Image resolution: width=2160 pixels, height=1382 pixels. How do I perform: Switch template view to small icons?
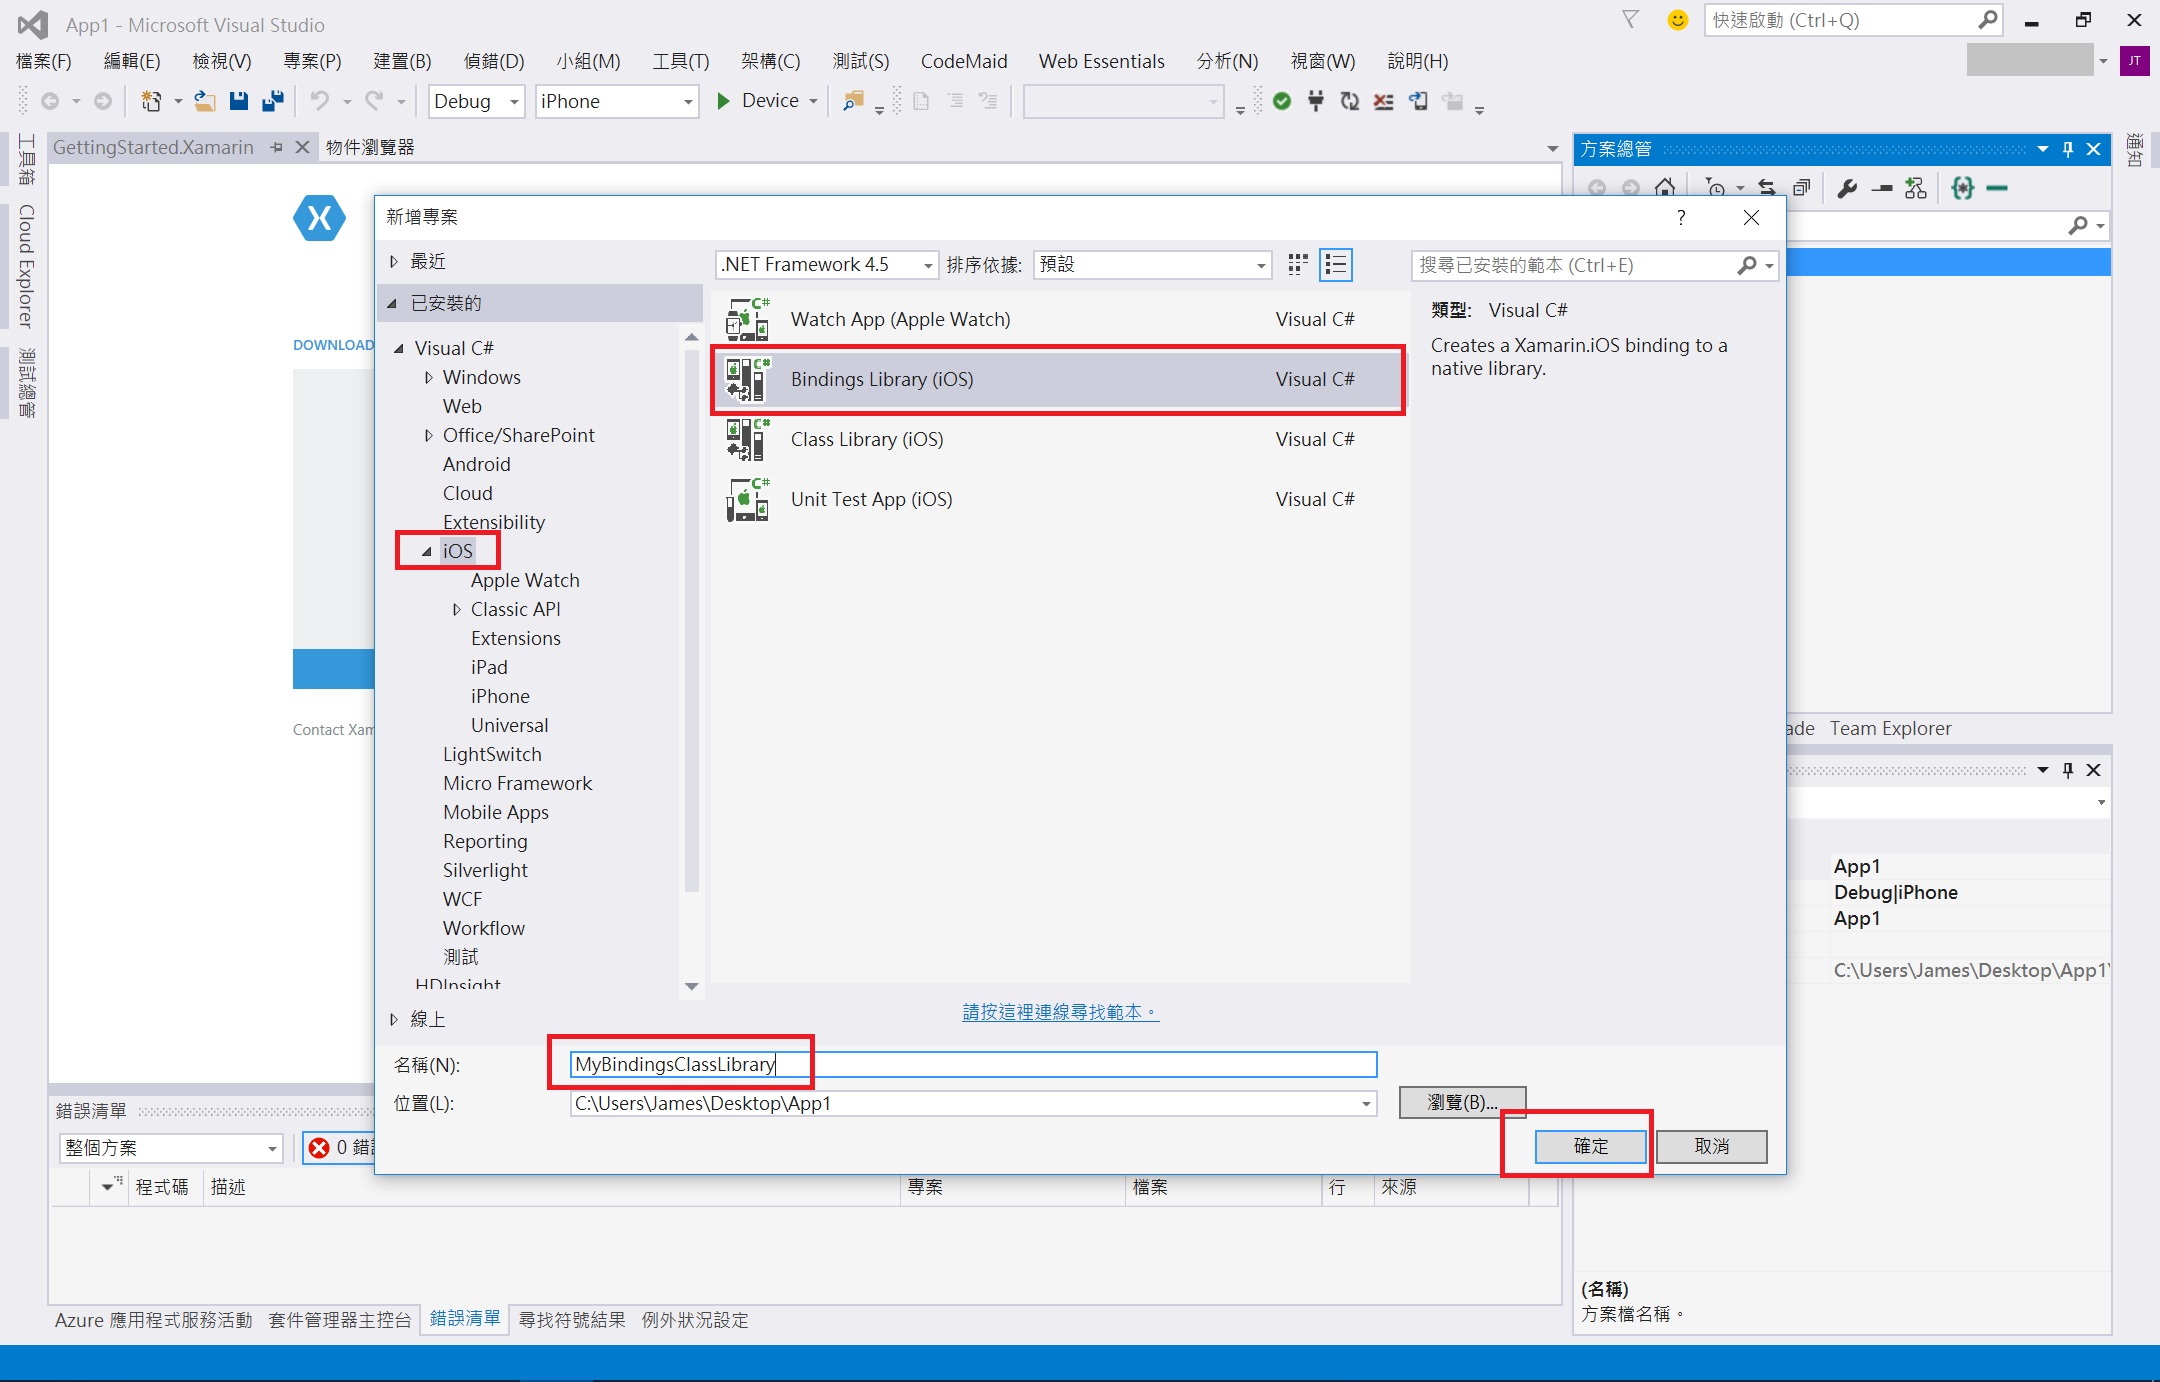1298,264
